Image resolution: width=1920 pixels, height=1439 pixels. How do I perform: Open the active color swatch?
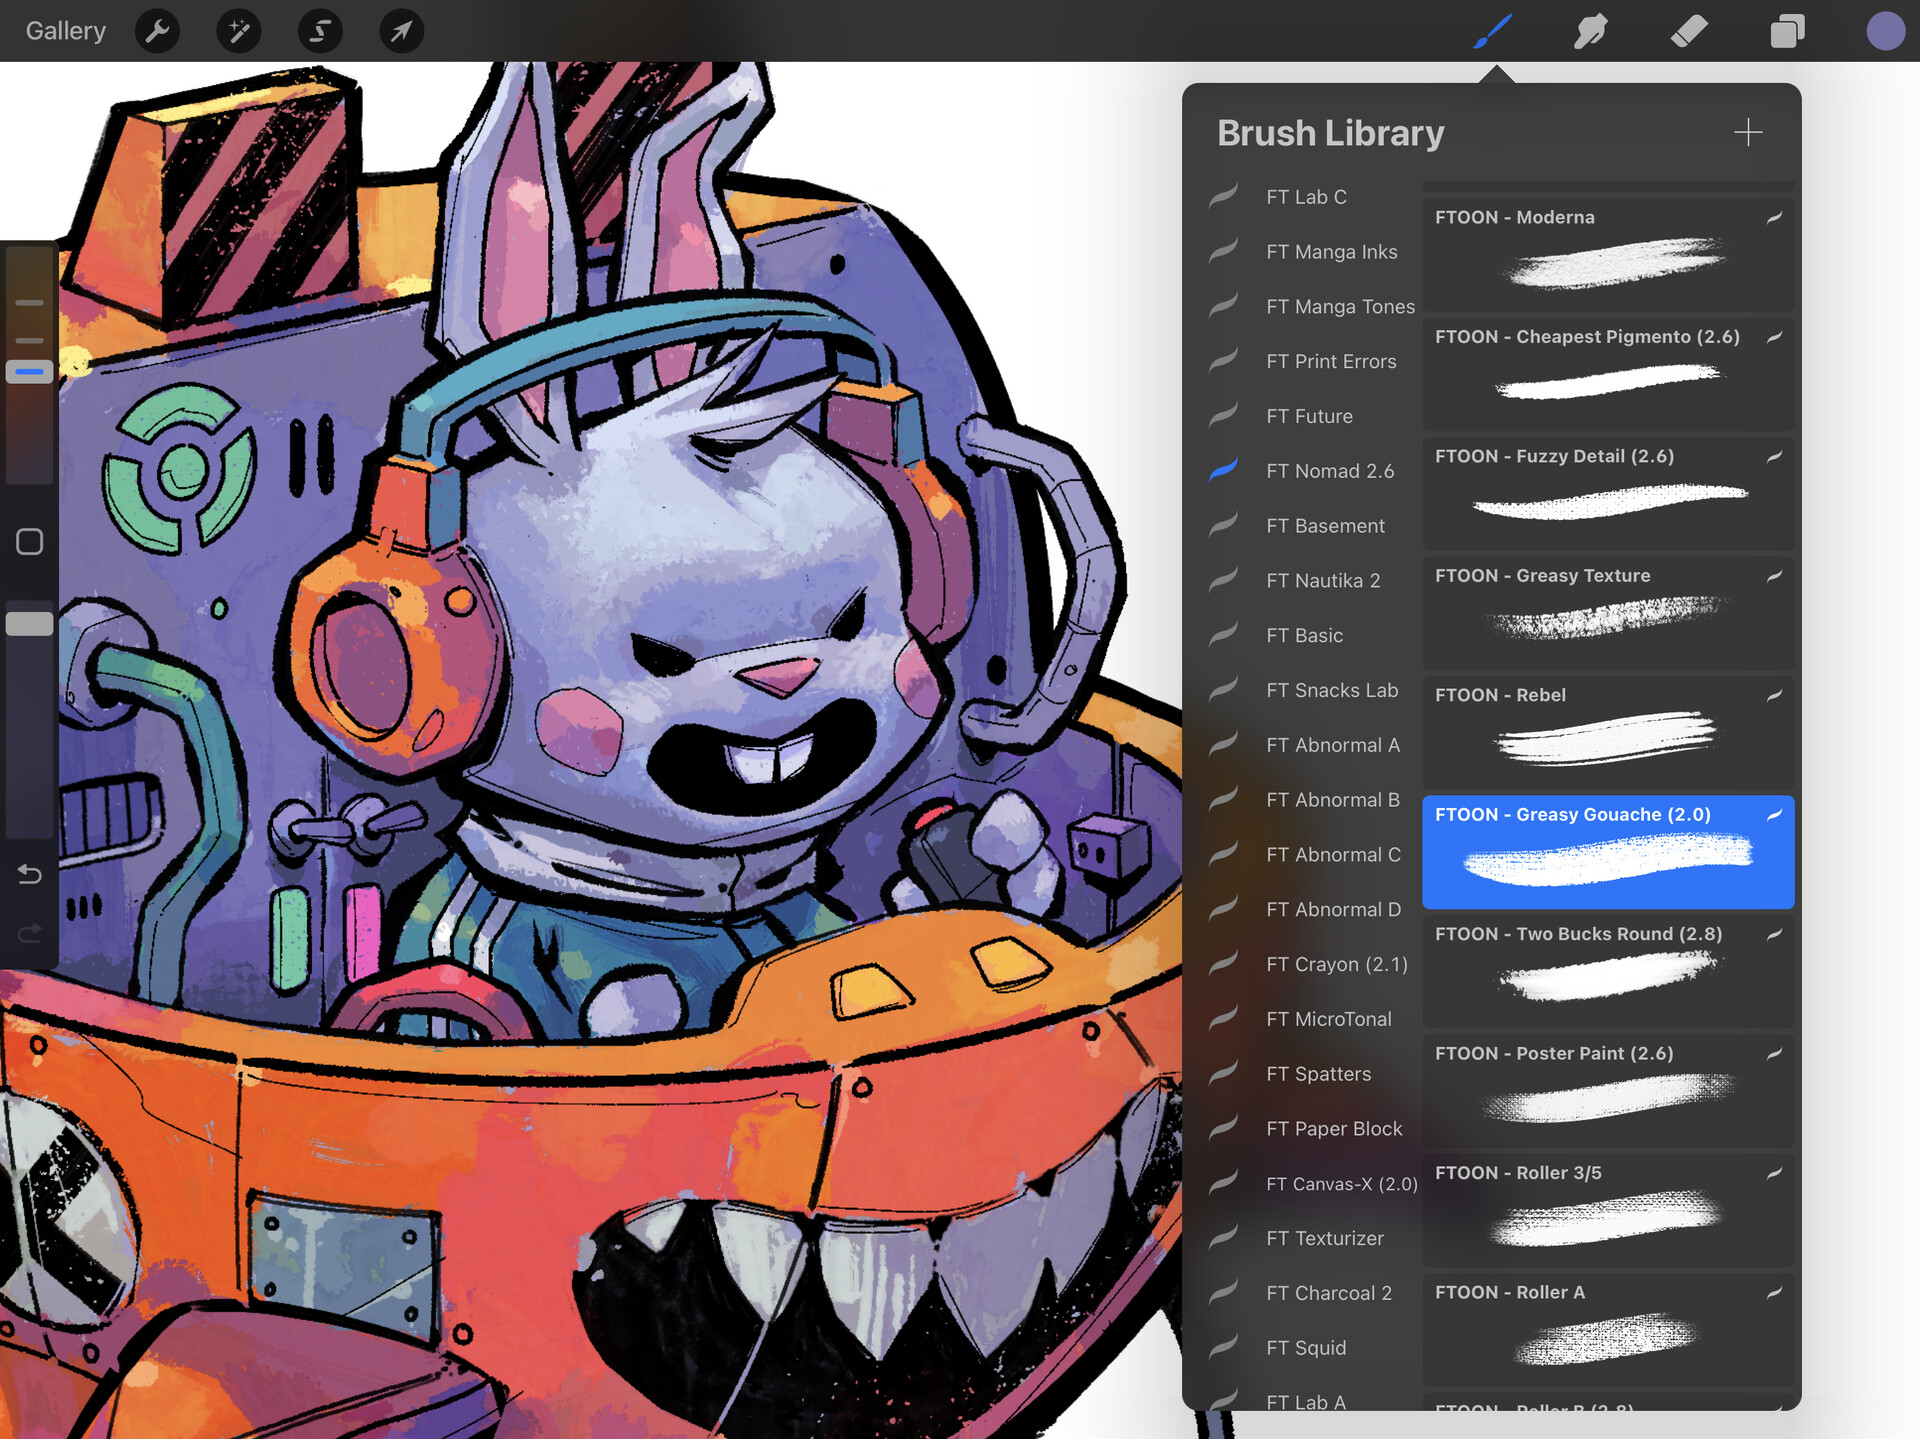click(x=1885, y=31)
